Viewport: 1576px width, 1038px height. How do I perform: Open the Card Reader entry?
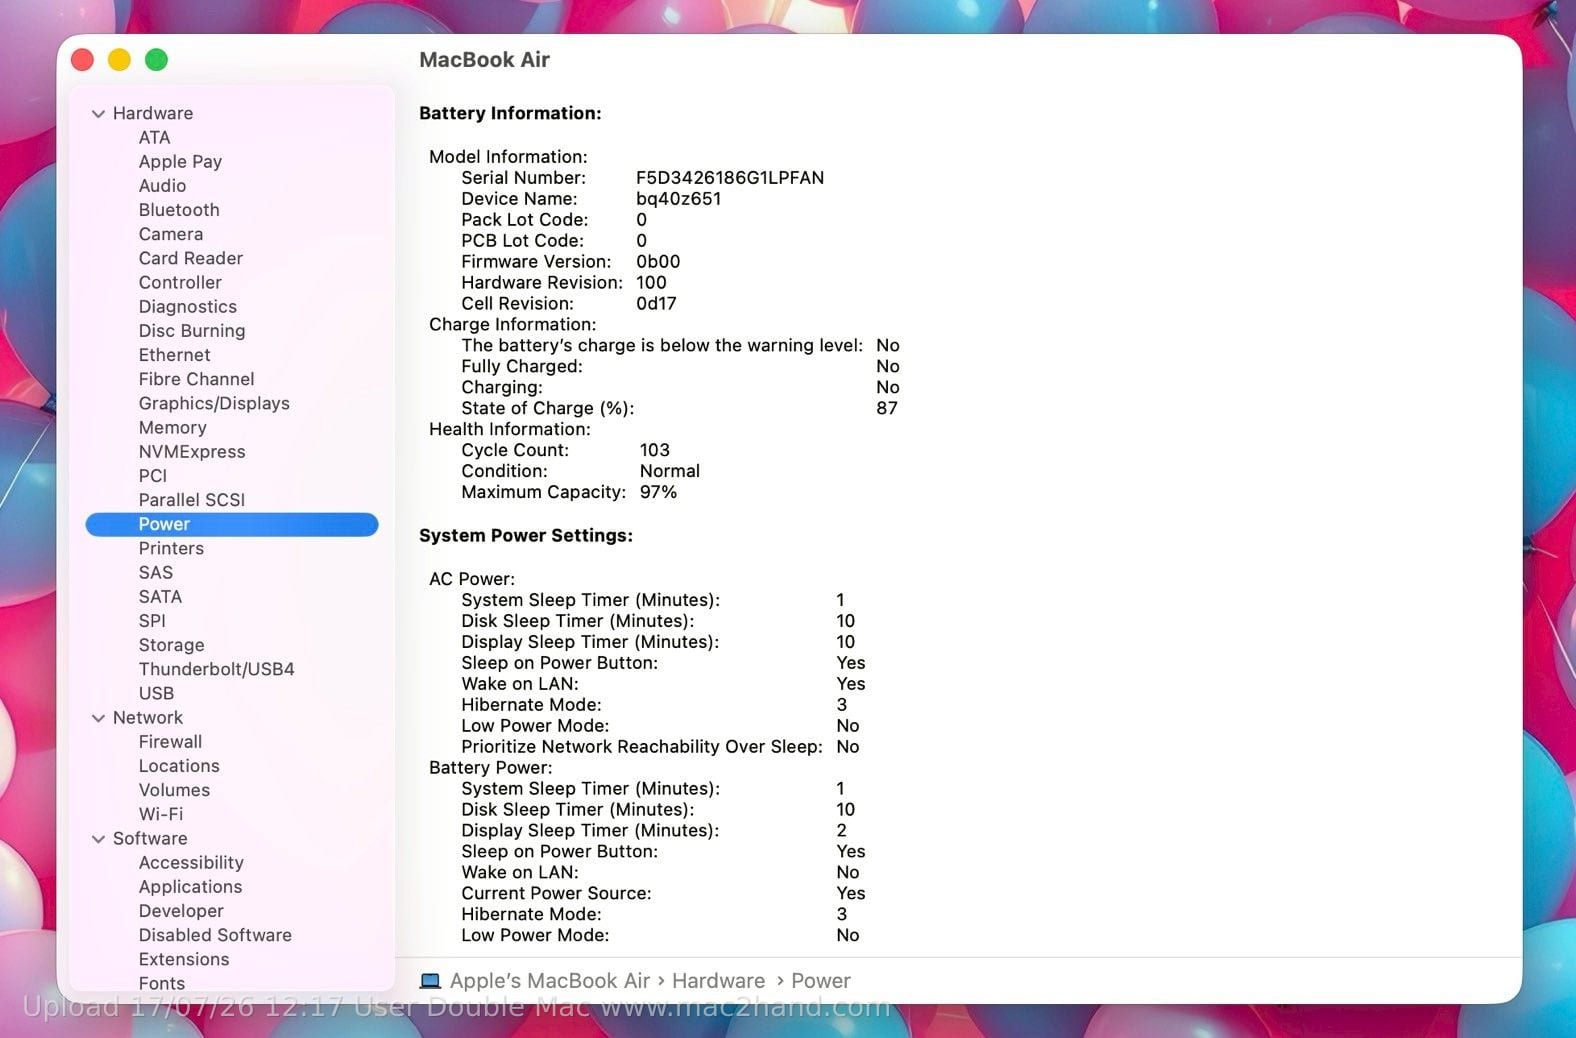(191, 258)
